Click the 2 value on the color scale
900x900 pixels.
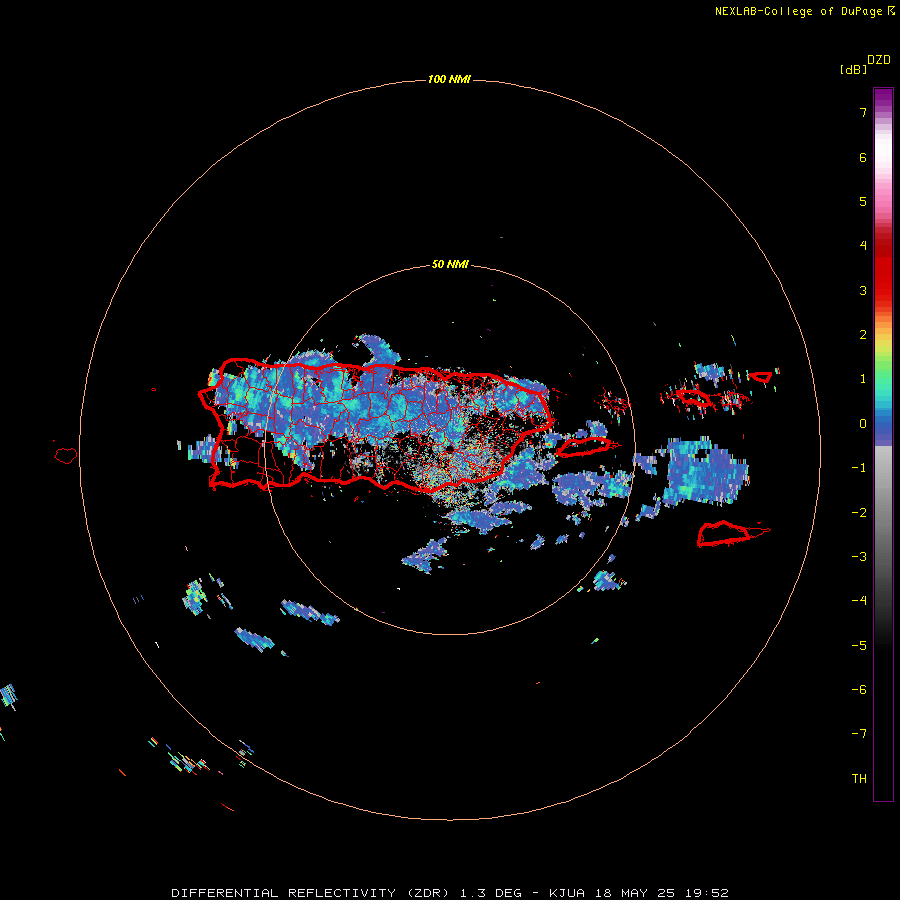tap(863, 335)
